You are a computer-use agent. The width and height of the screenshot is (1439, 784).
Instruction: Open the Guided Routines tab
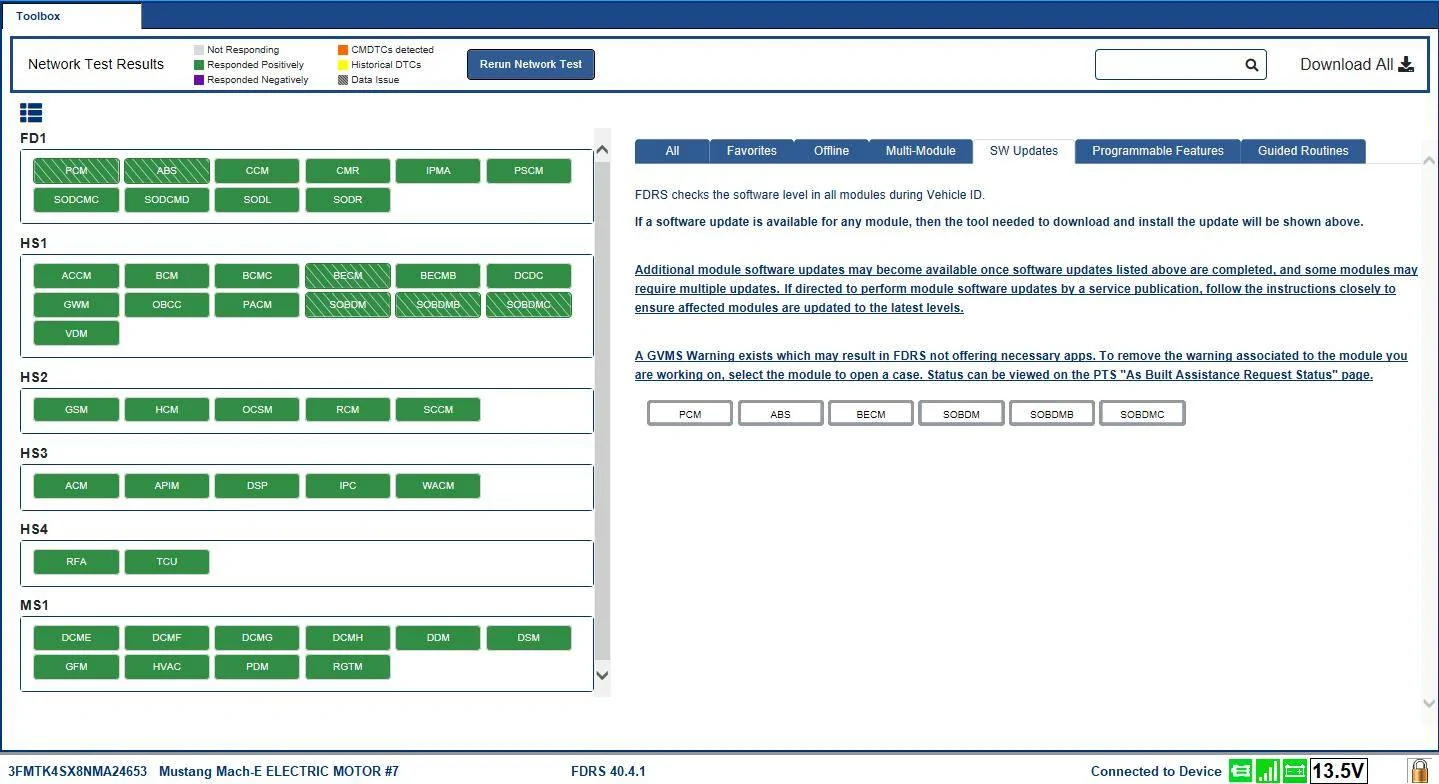1303,151
